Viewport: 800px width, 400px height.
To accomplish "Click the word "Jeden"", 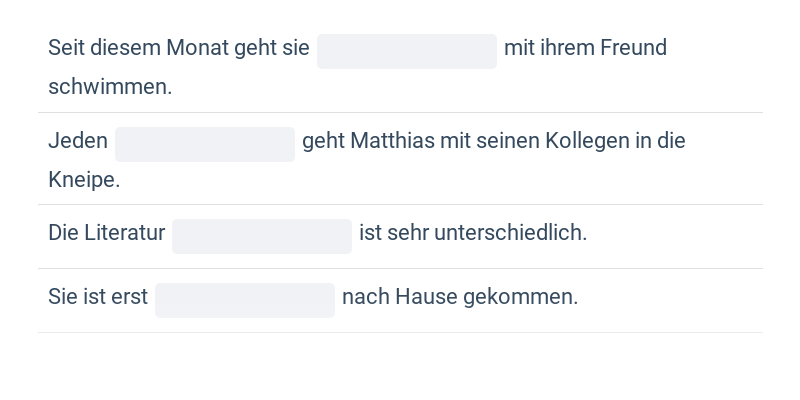I will [78, 141].
